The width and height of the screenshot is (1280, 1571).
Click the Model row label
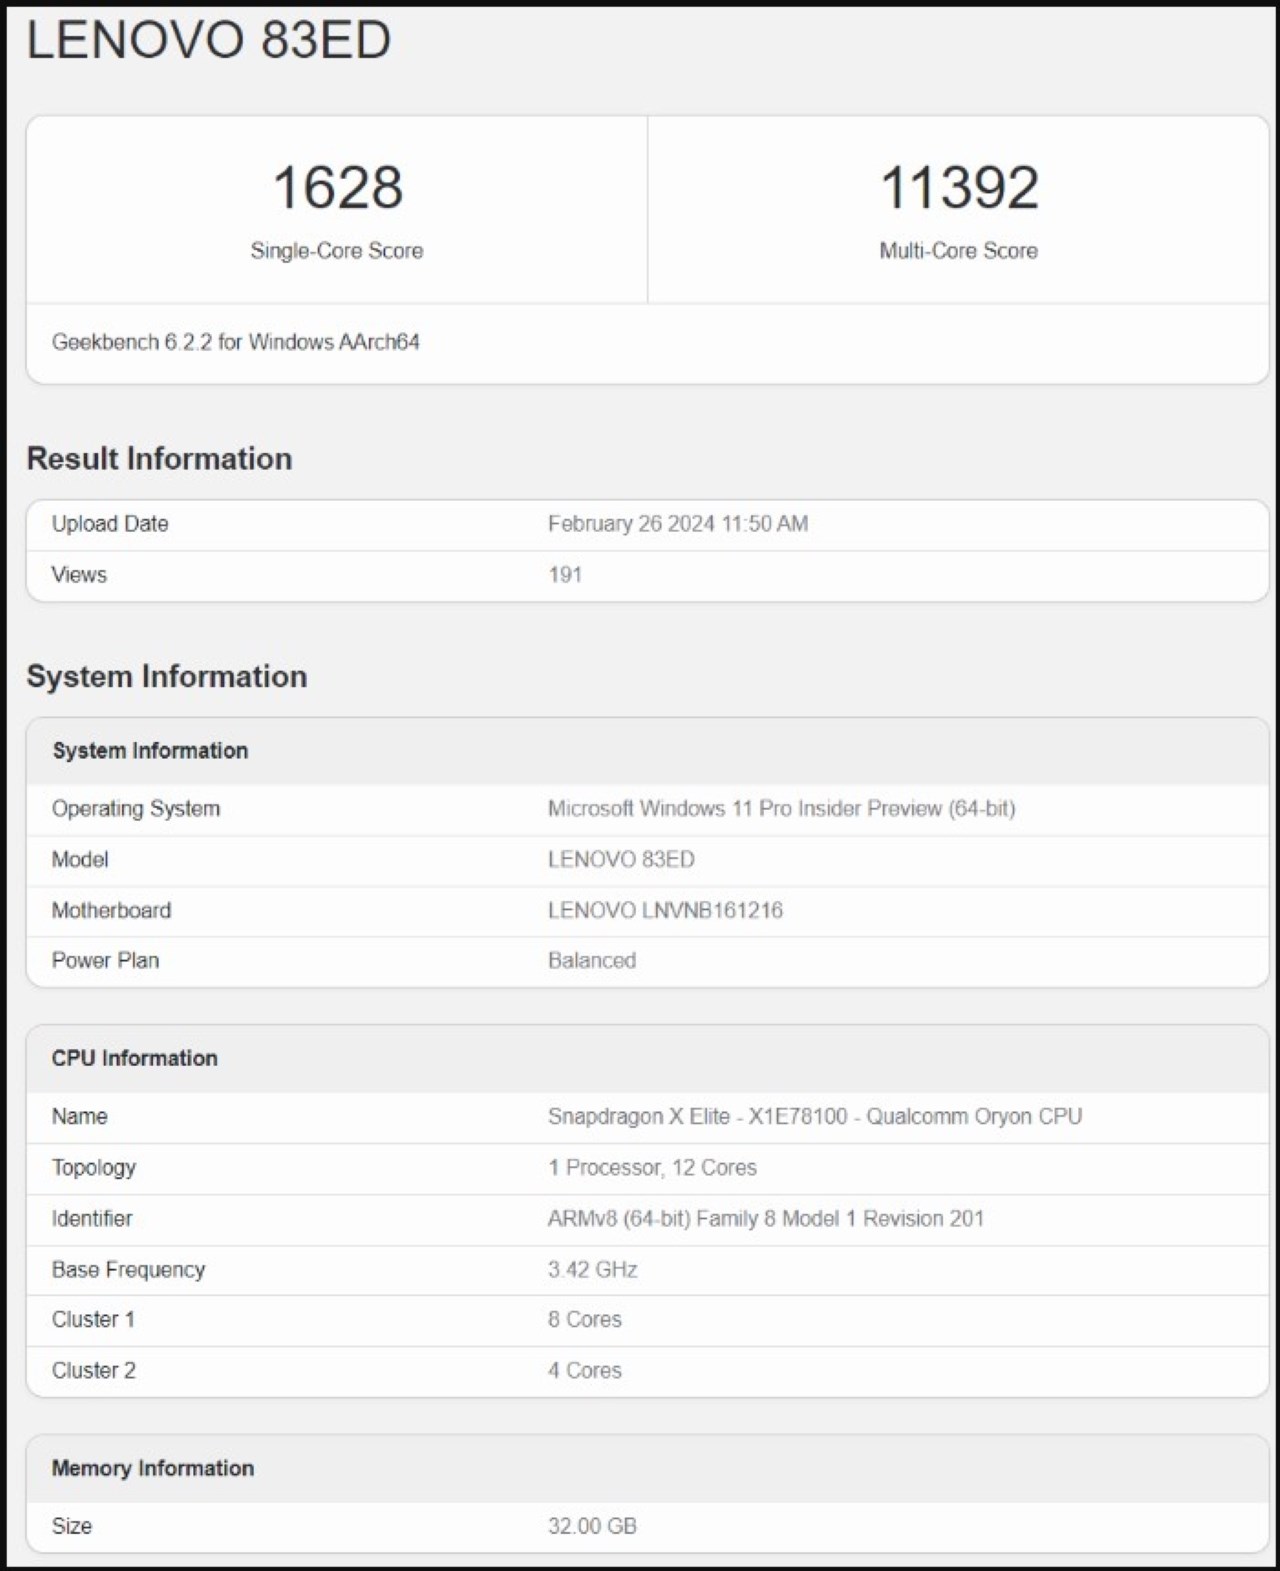(x=80, y=860)
